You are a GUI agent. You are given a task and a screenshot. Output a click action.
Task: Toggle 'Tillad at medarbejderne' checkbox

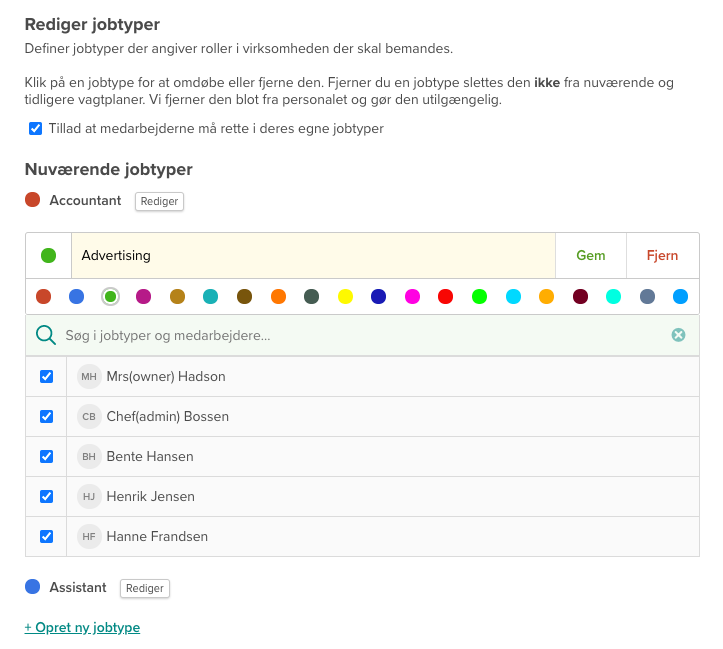tap(36, 129)
